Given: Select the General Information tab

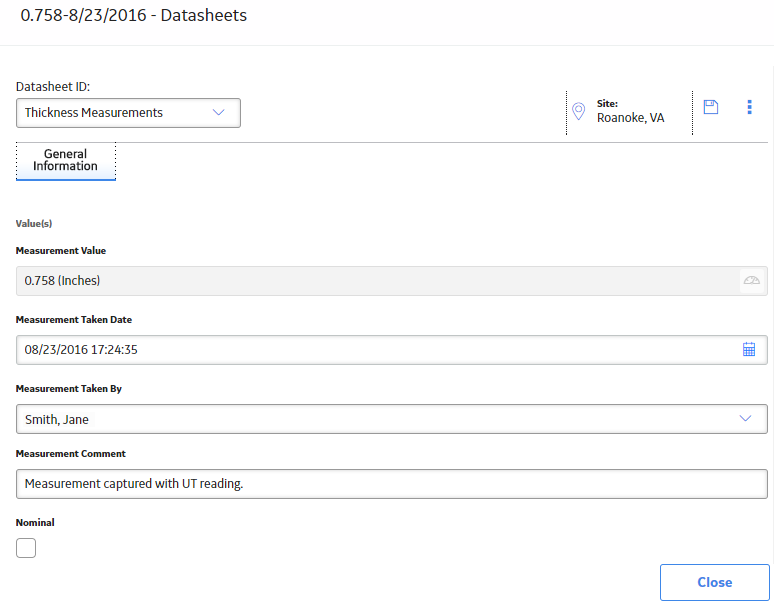Looking at the screenshot, I should click(66, 161).
